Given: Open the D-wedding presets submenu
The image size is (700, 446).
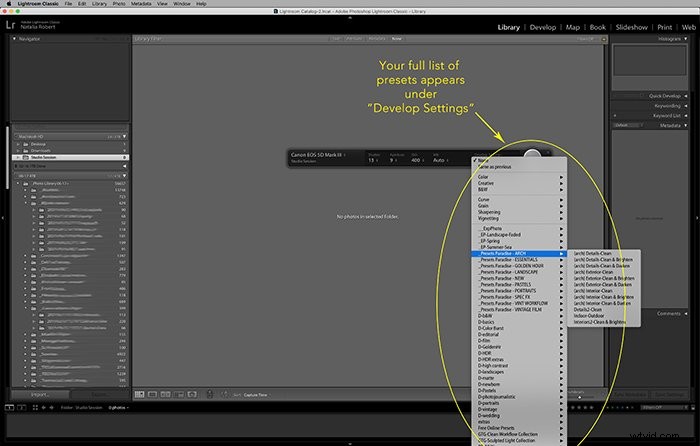Looking at the screenshot, I should (x=519, y=416).
